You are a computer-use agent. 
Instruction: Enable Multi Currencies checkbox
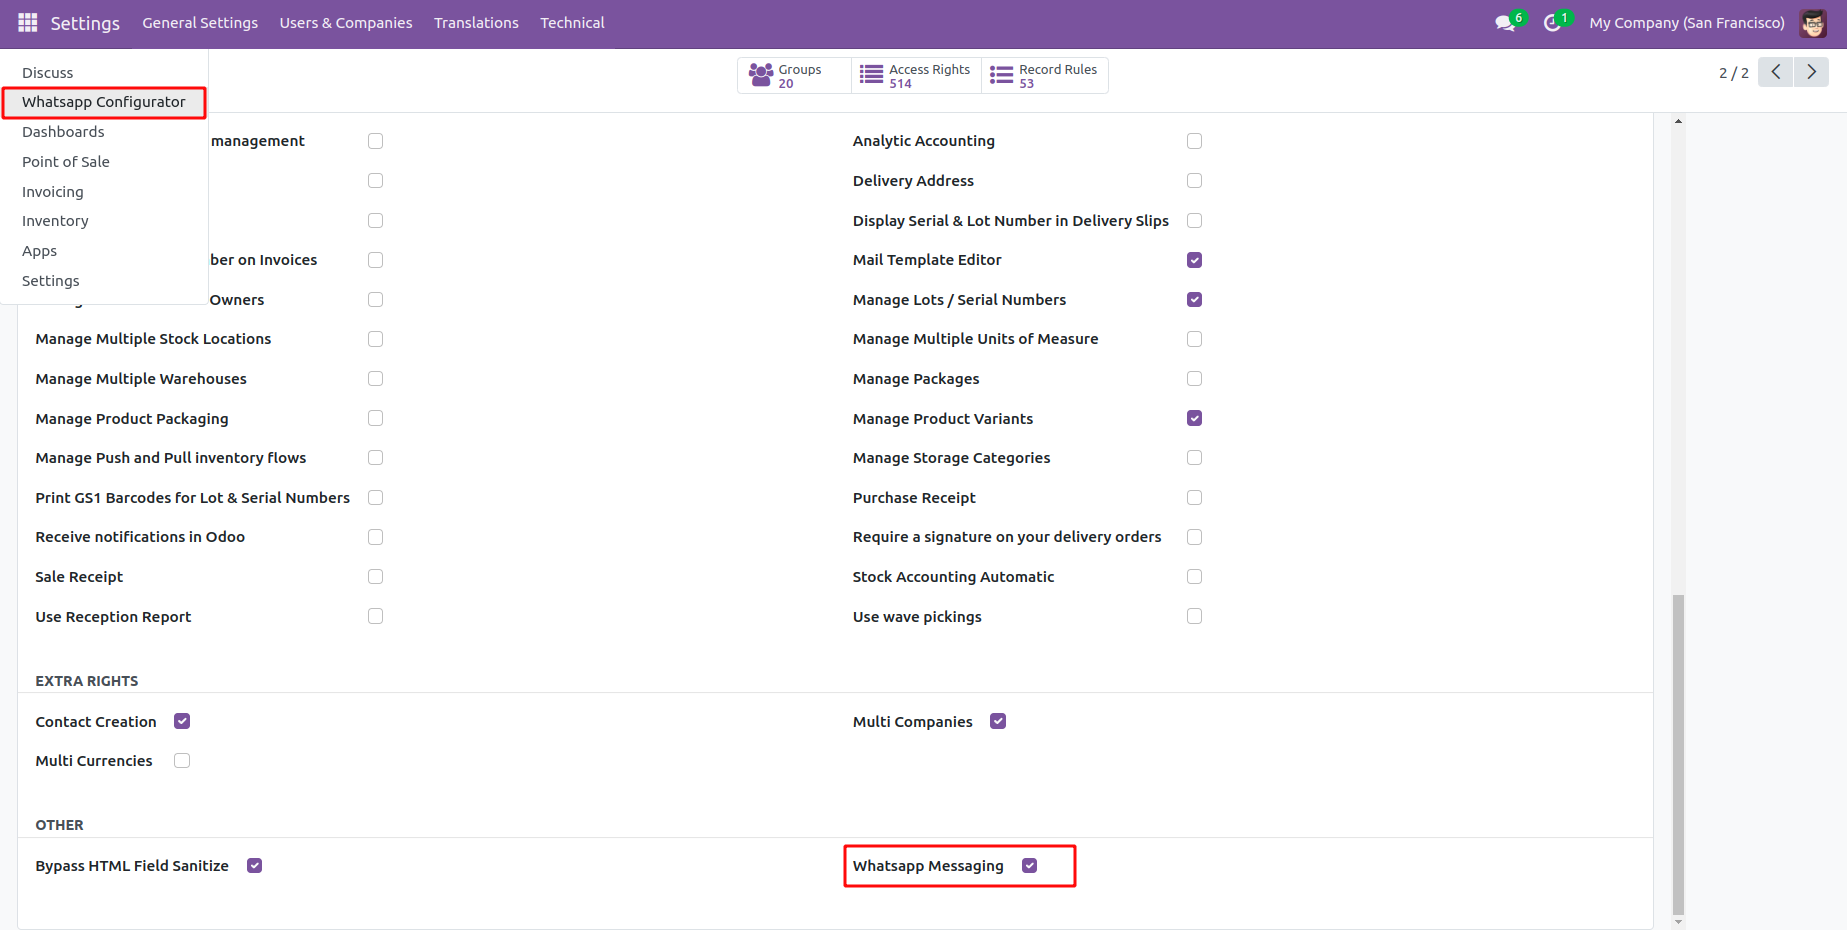182,761
